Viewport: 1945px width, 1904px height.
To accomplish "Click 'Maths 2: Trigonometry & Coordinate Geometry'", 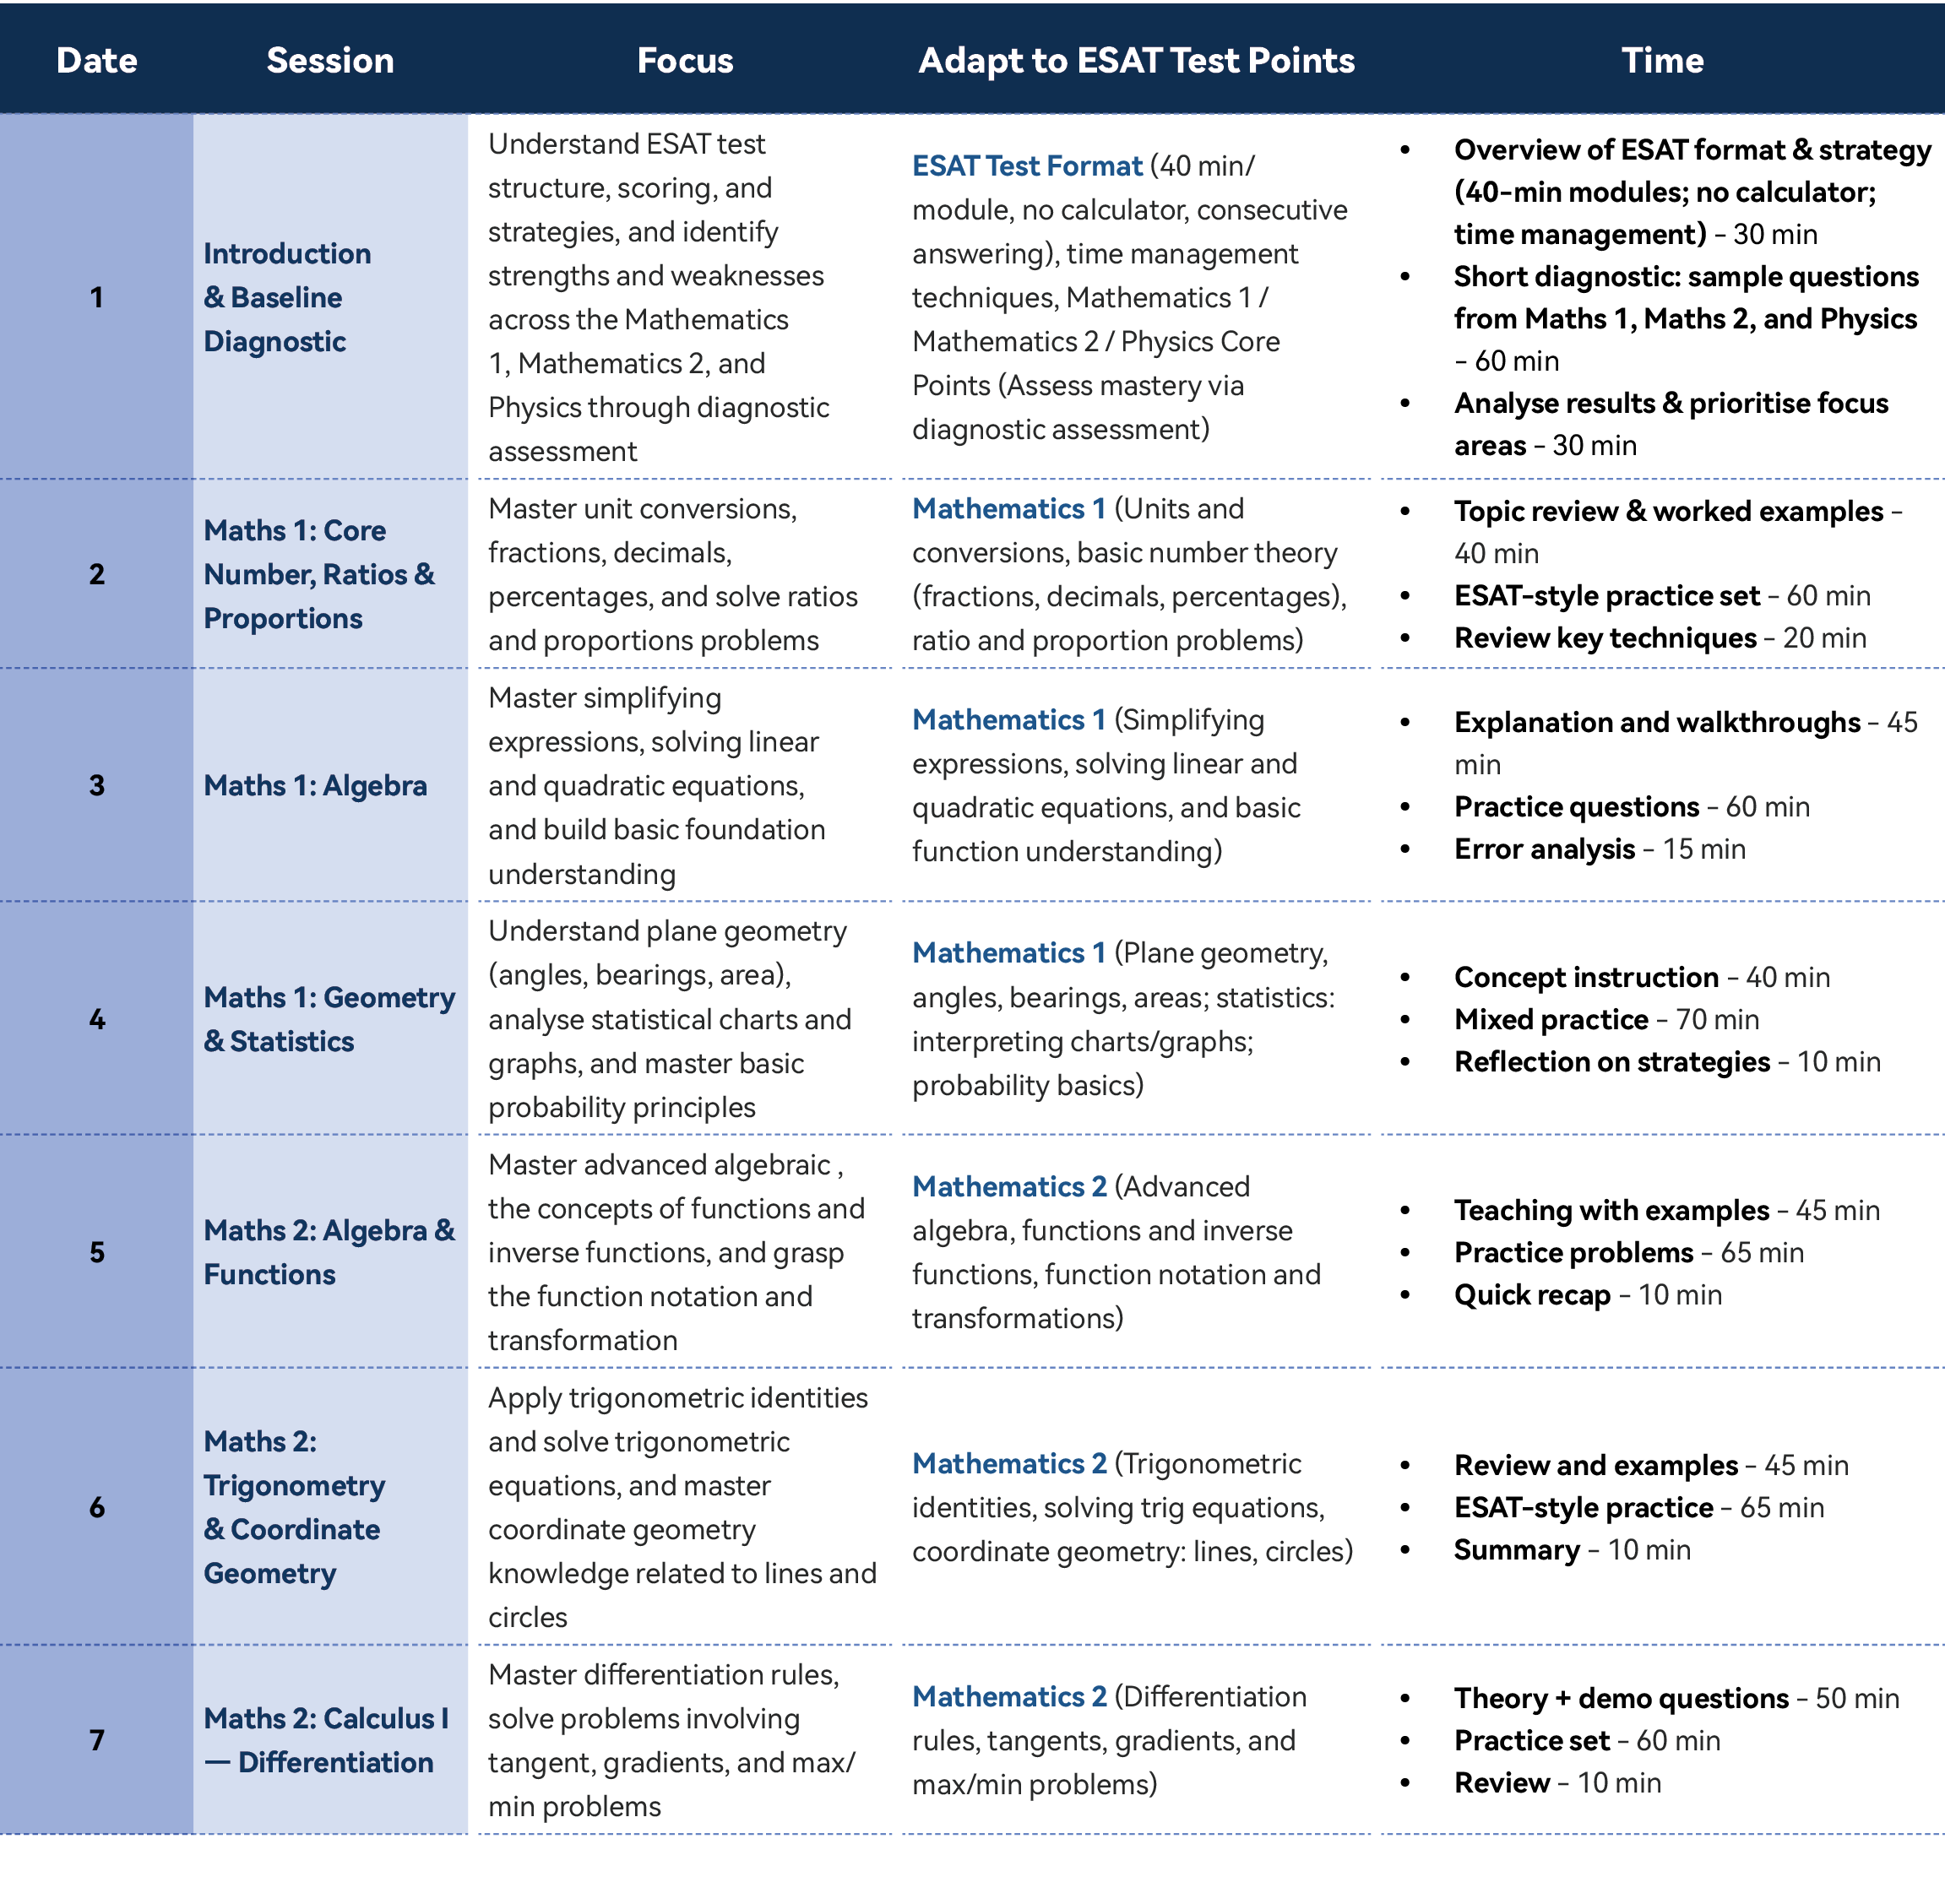I will click(x=294, y=1507).
